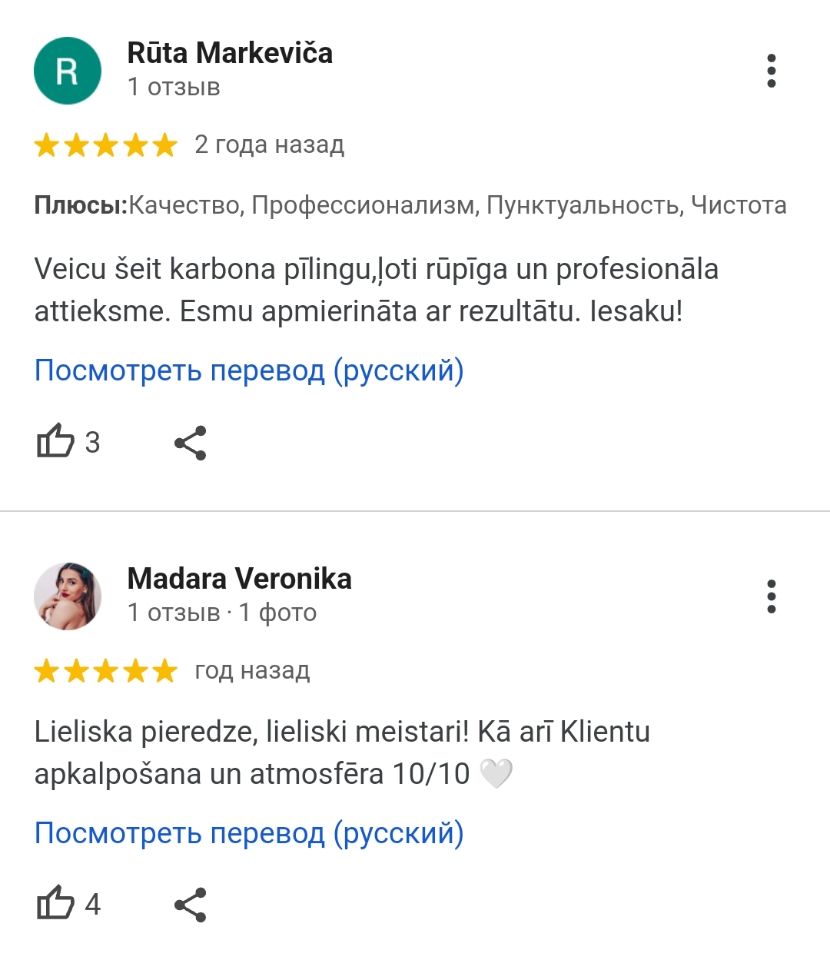Open Madara's "1 отзыв · 1 фото" info

coord(222,612)
